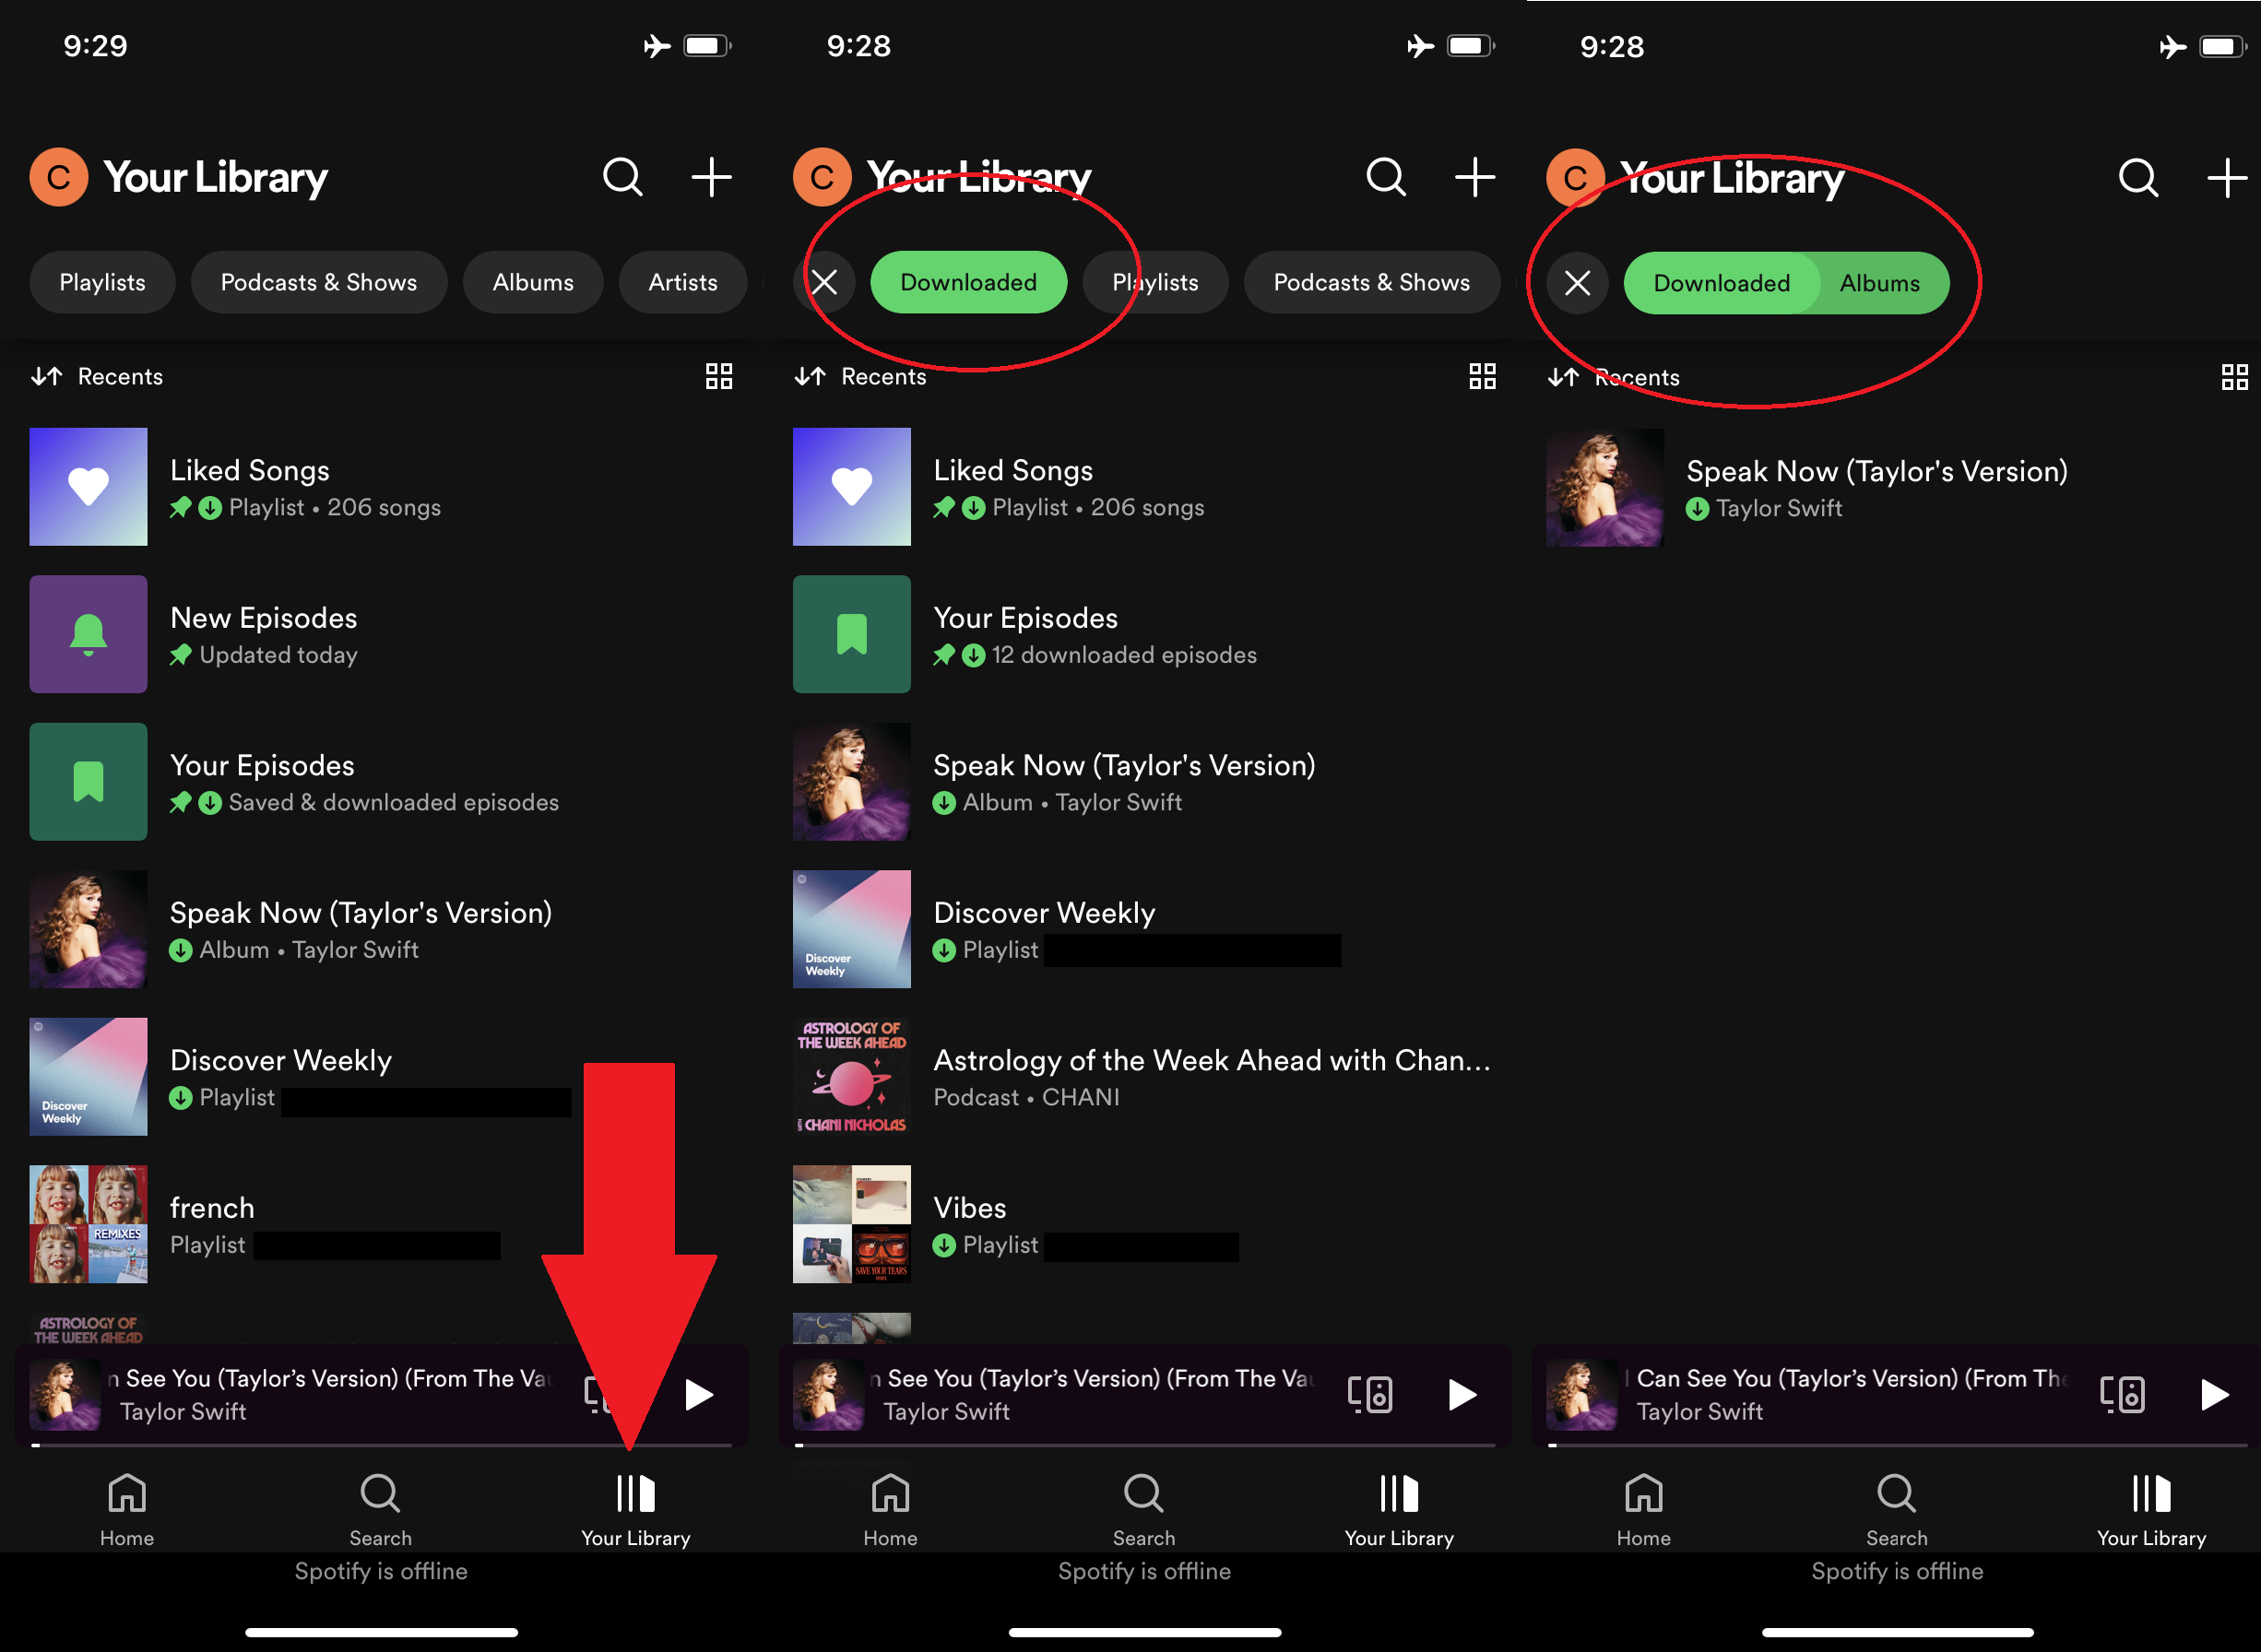Select the Playlists filter chip

pyautogui.click(x=101, y=282)
